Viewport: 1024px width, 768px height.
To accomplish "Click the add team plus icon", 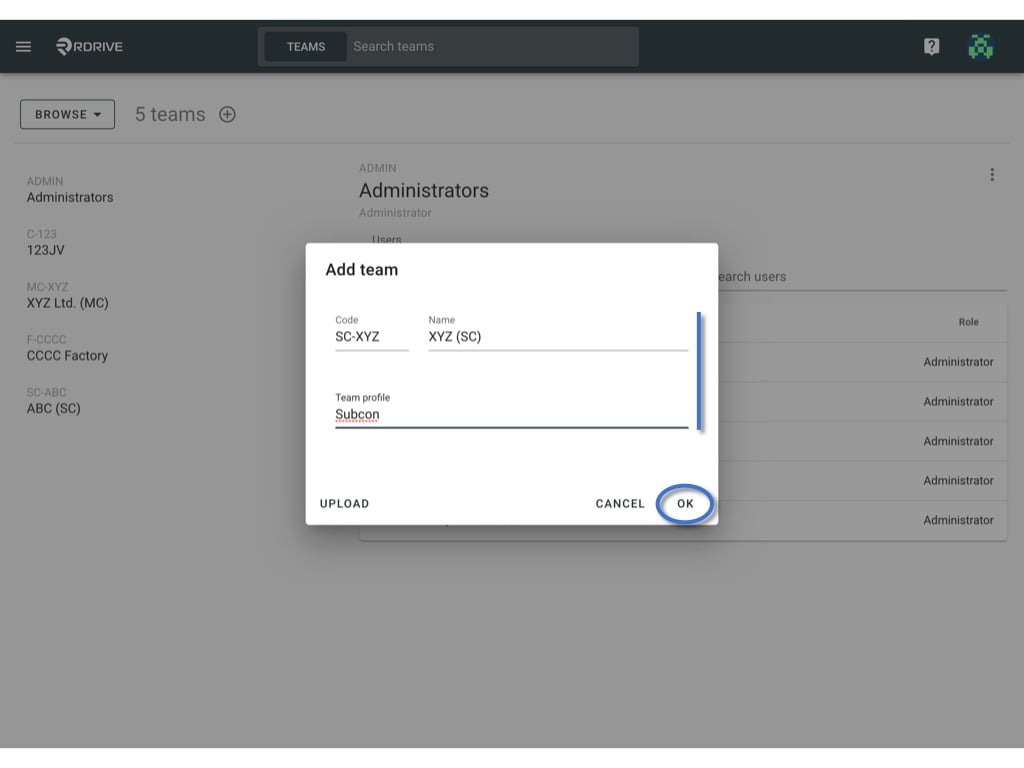I will tap(227, 114).
